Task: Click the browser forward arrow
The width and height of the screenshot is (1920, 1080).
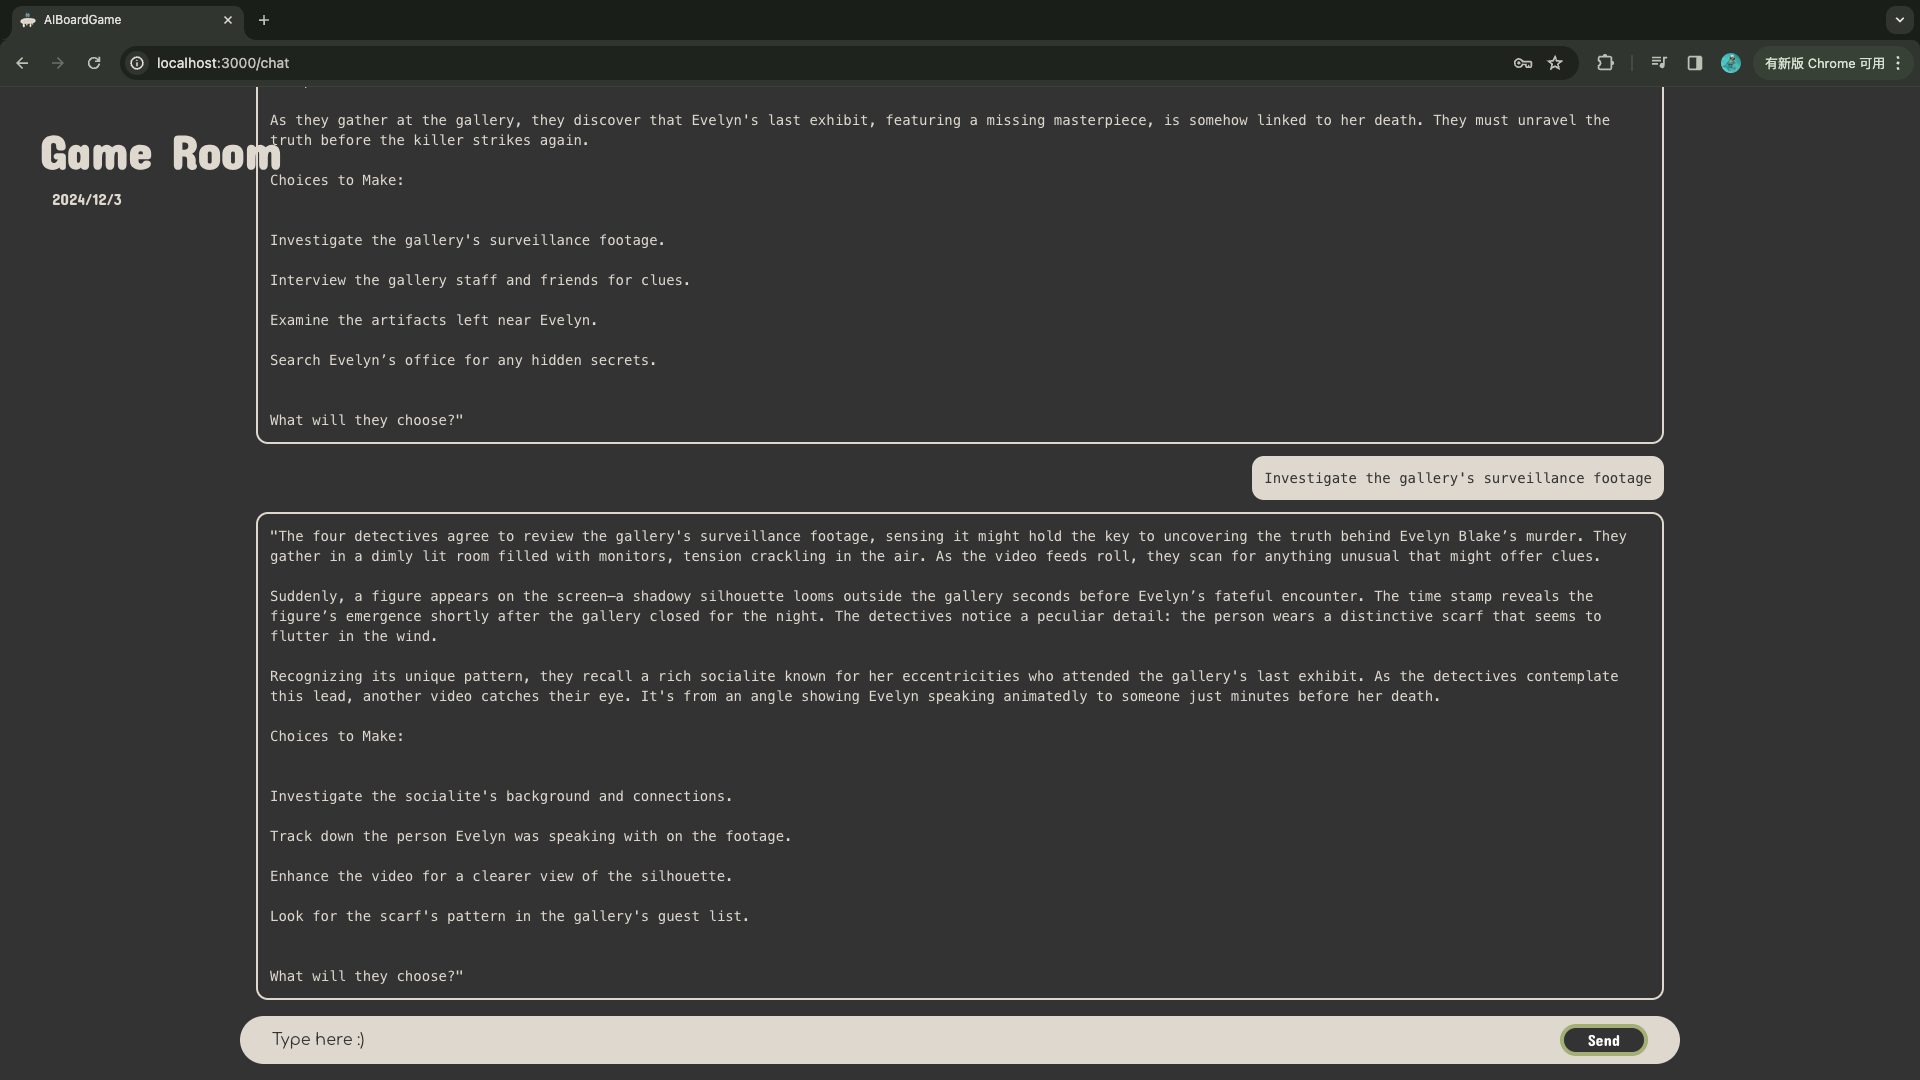Action: coord(58,63)
